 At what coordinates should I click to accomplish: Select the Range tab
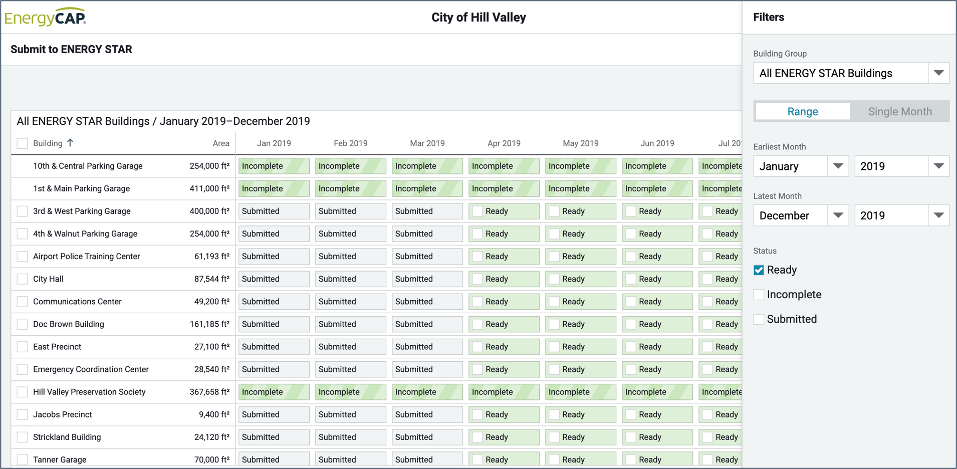pos(802,111)
